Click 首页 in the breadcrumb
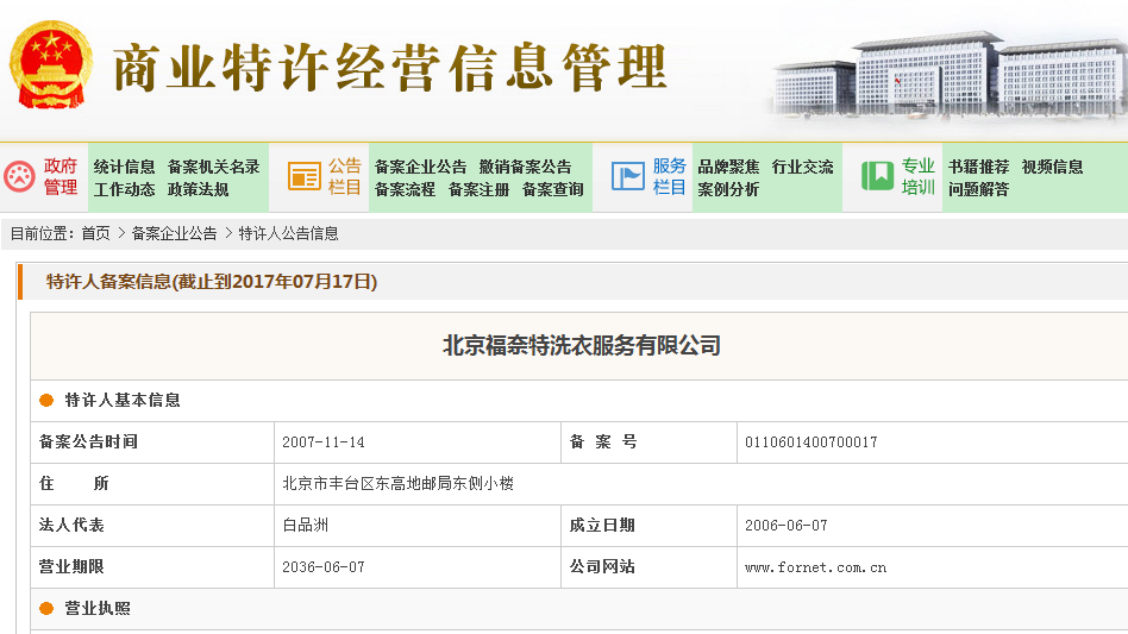Screen dimensions: 1128x634 (x=96, y=233)
